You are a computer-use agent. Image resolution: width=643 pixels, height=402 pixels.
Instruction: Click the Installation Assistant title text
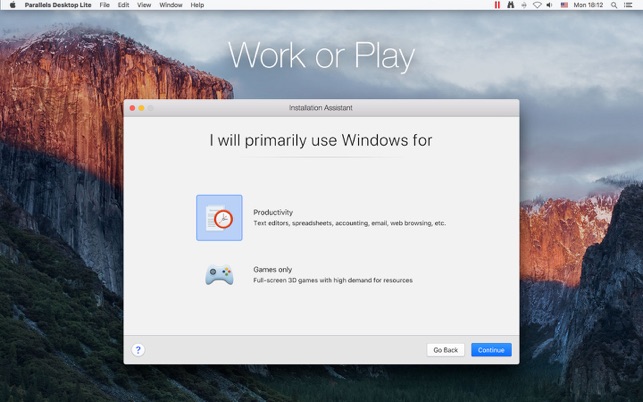(x=321, y=108)
